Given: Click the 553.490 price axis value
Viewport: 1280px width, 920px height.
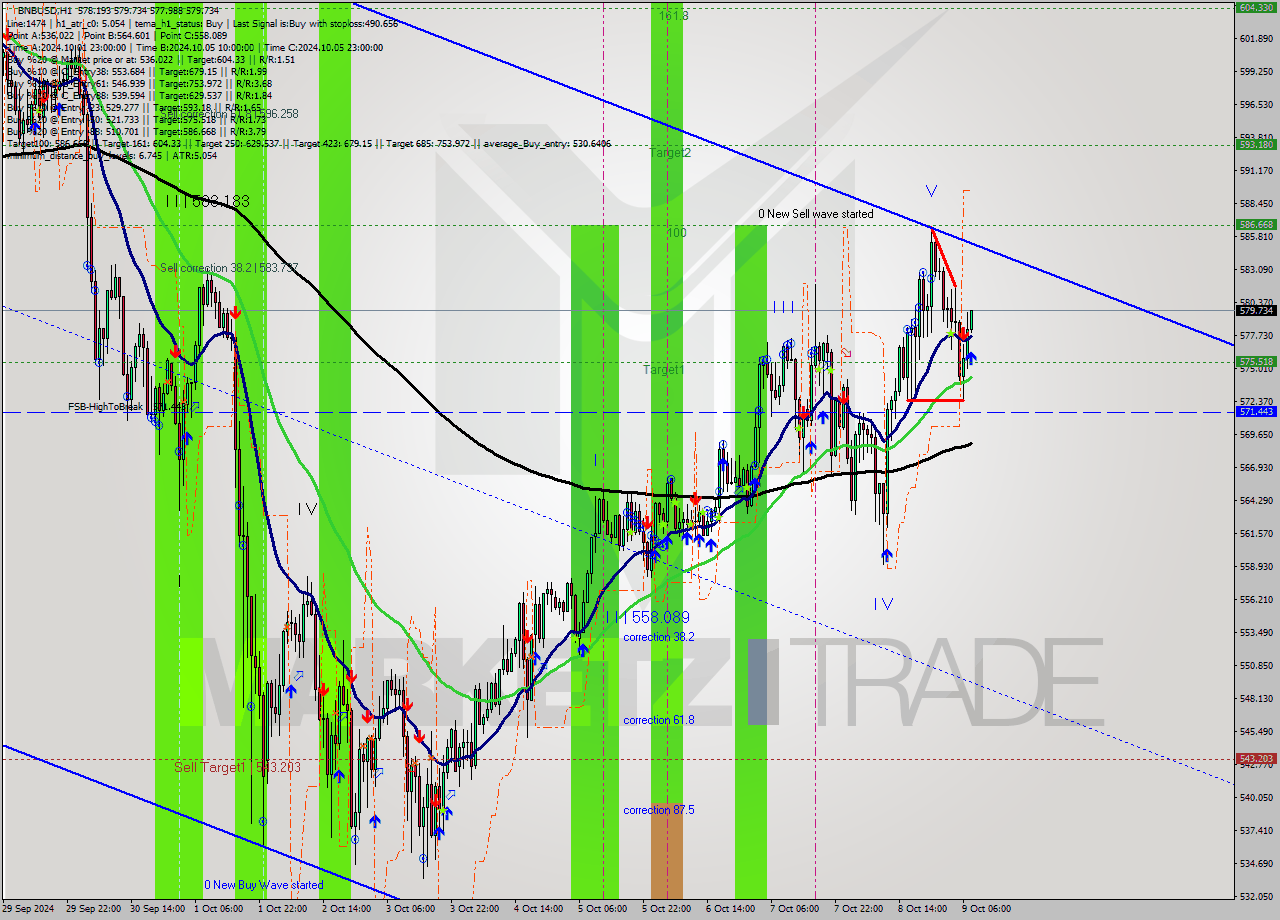Looking at the screenshot, I should click(1256, 632).
